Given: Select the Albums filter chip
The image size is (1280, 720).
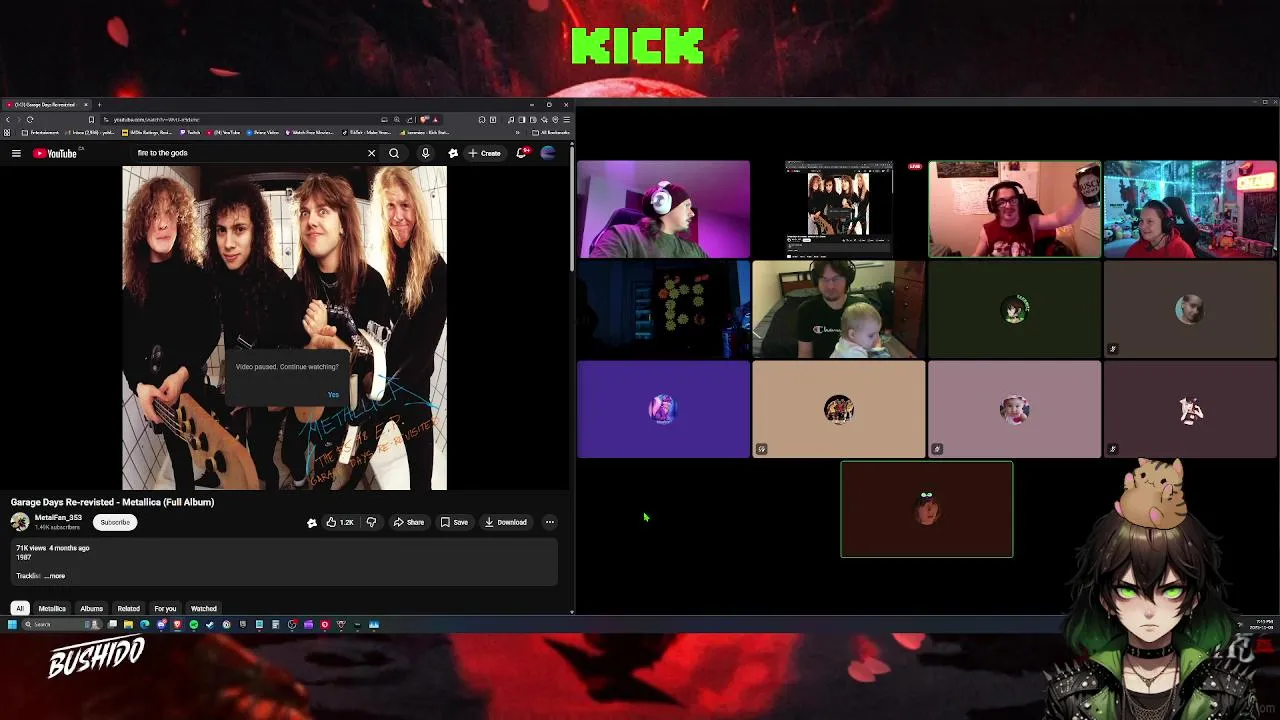Looking at the screenshot, I should [91, 608].
